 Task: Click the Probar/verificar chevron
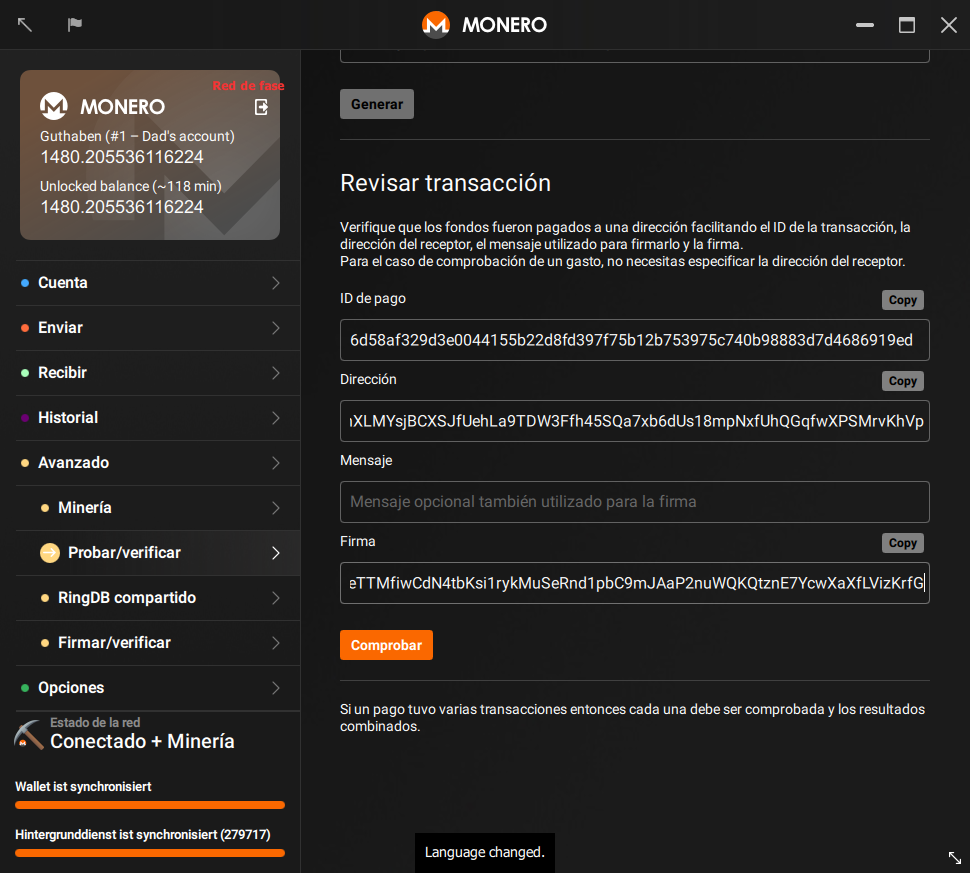[276, 553]
